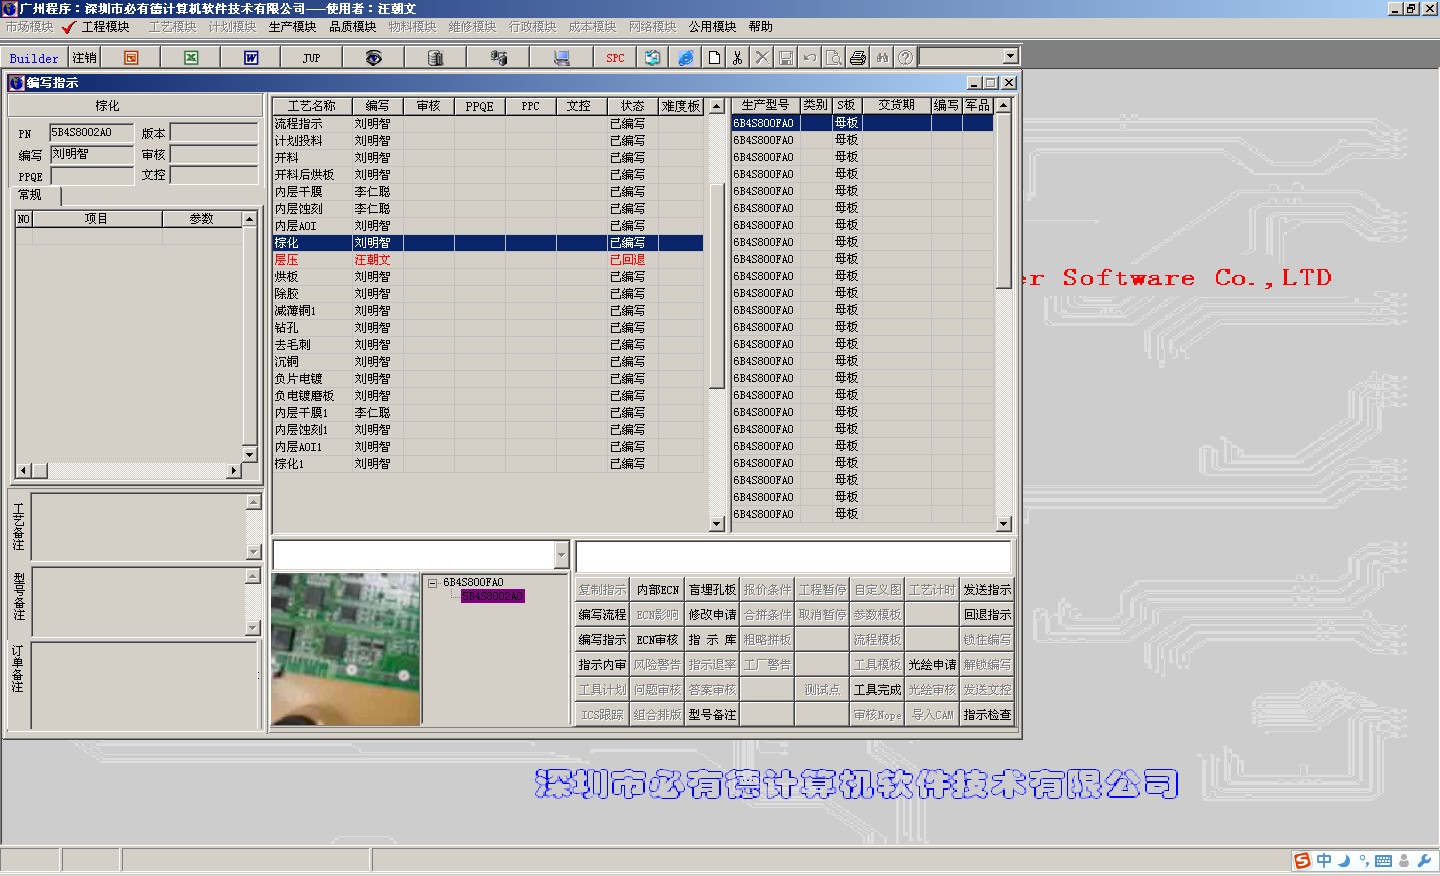Image resolution: width=1440 pixels, height=876 pixels.
Task: Open the Internet Explorer icon in toolbar
Action: [x=685, y=58]
